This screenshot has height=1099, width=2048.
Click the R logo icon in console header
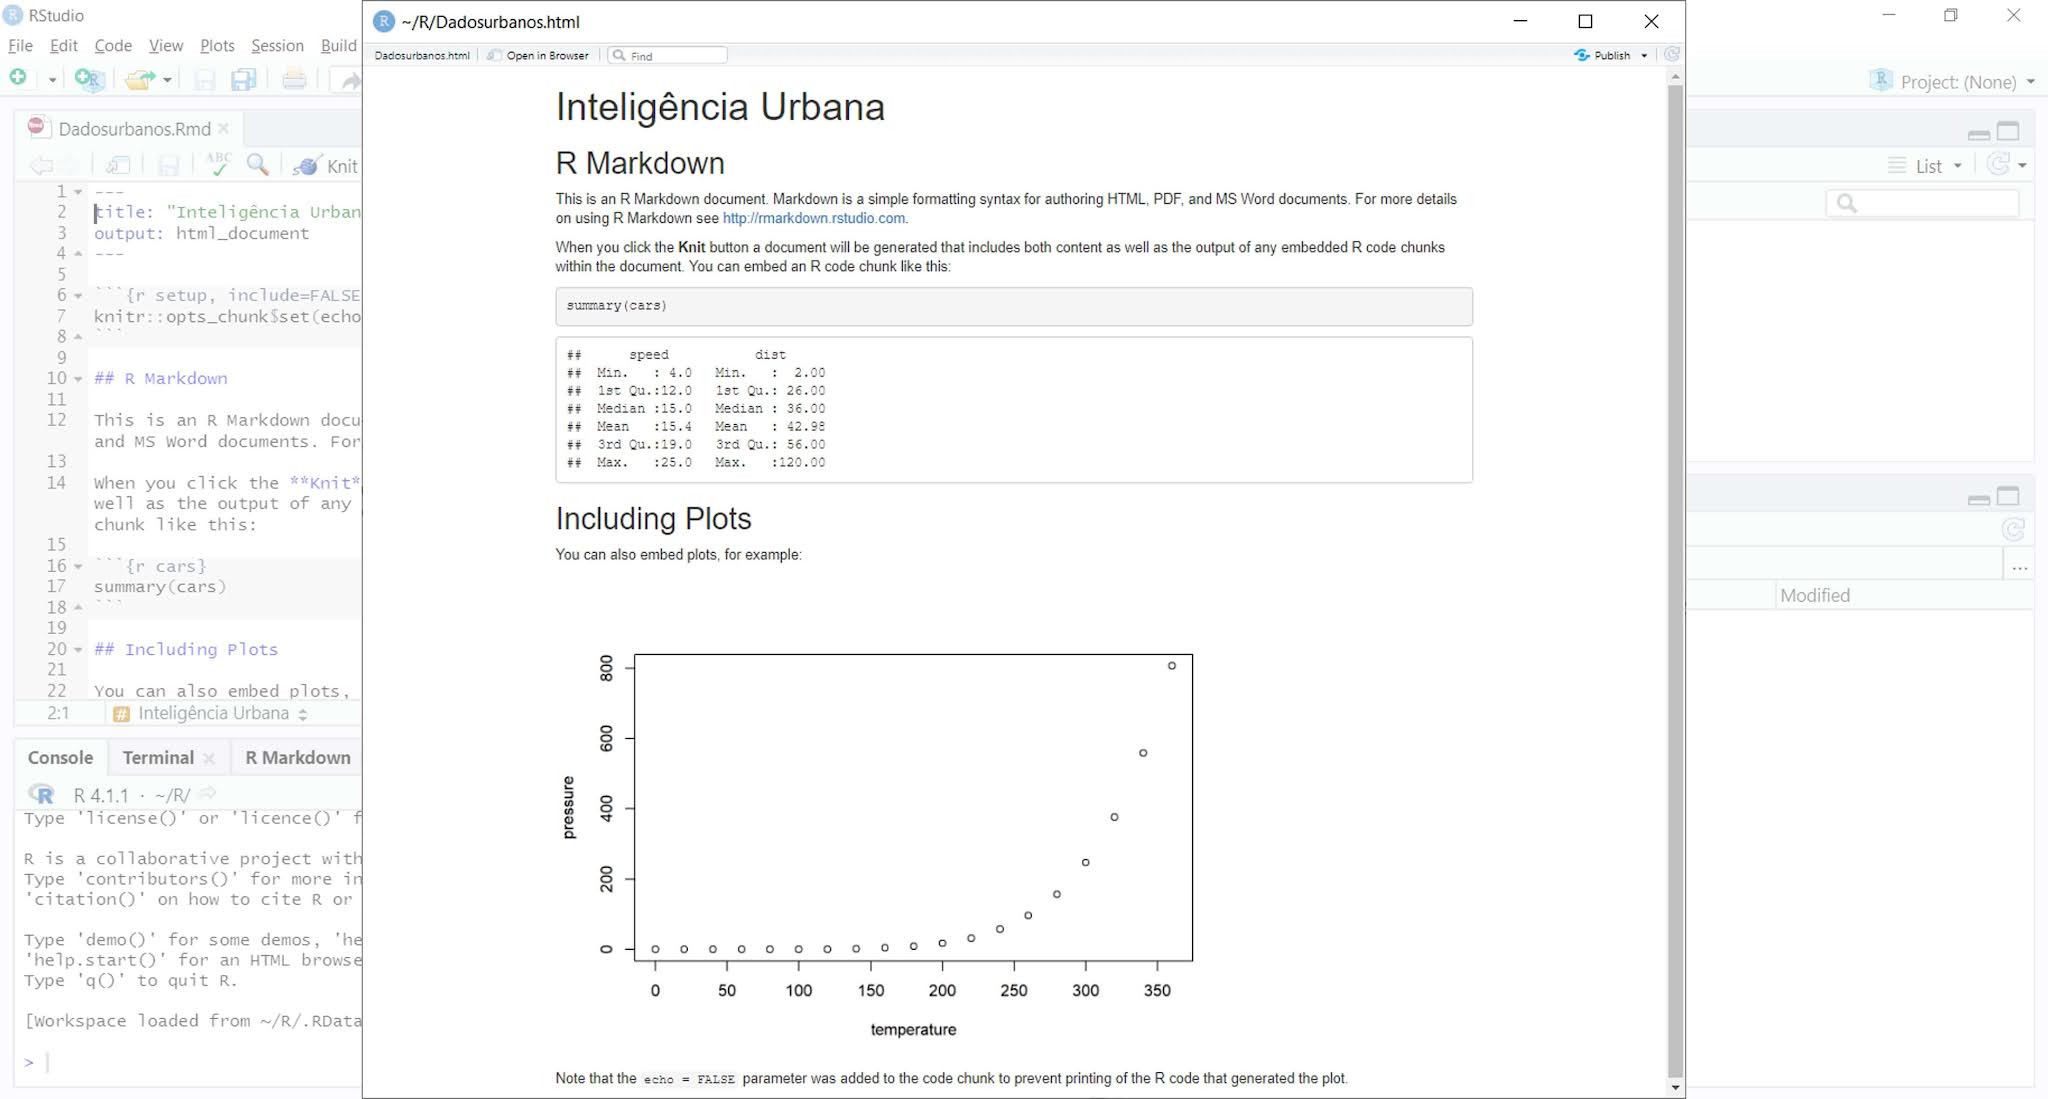(42, 794)
